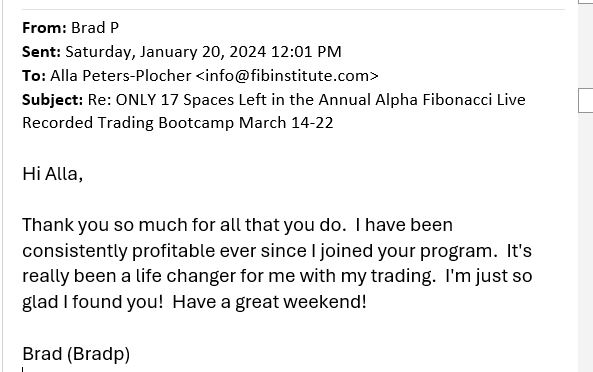Screen dimensions: 593x372
Task: Click the bold From label
Action: point(44,28)
